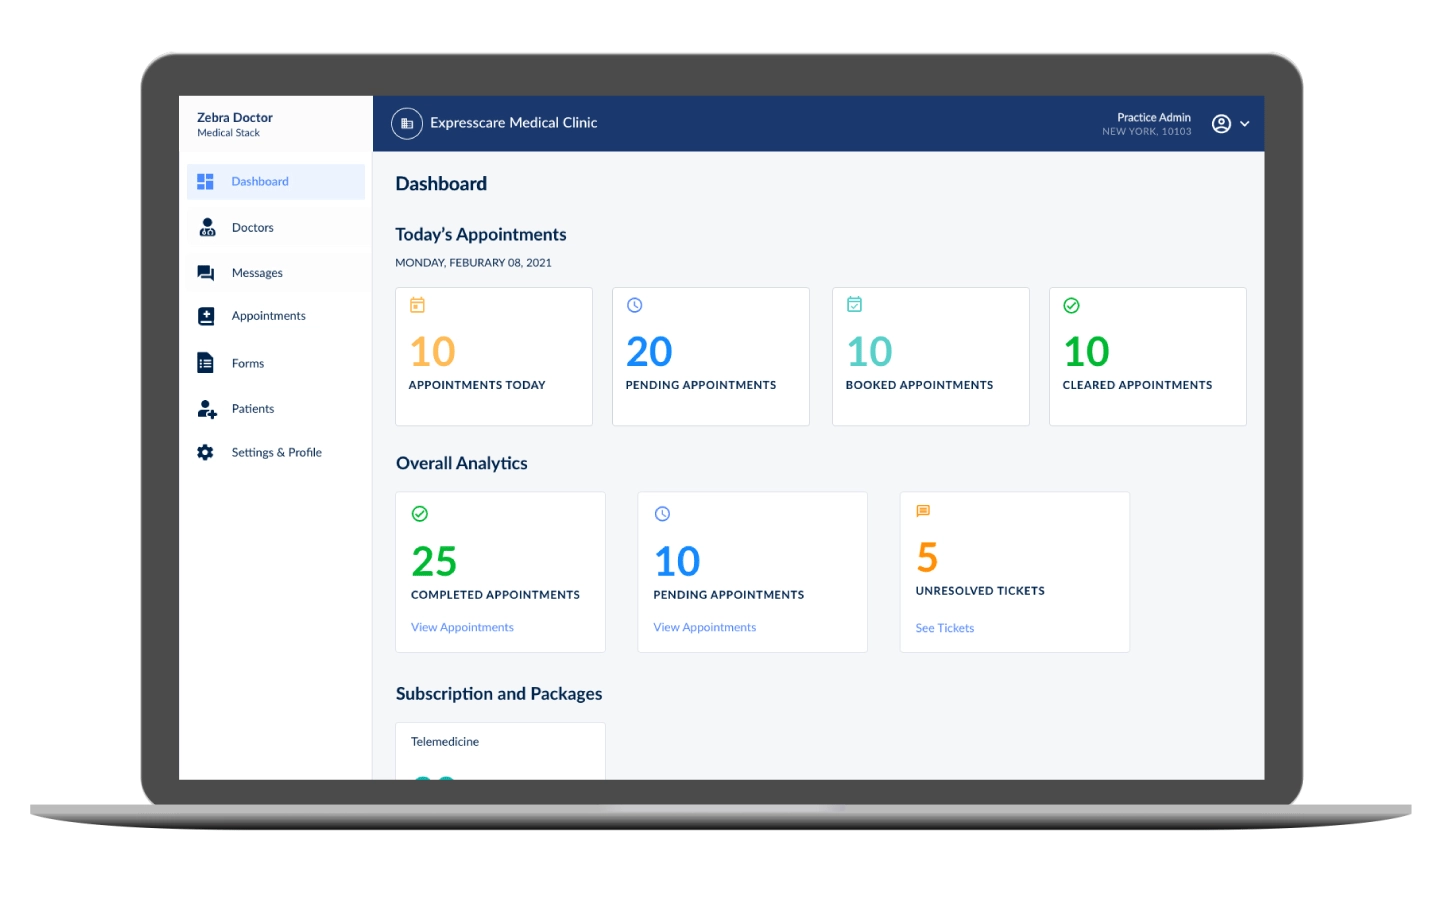
Task: Click the Doctors icon in sidebar
Action: point(207,228)
